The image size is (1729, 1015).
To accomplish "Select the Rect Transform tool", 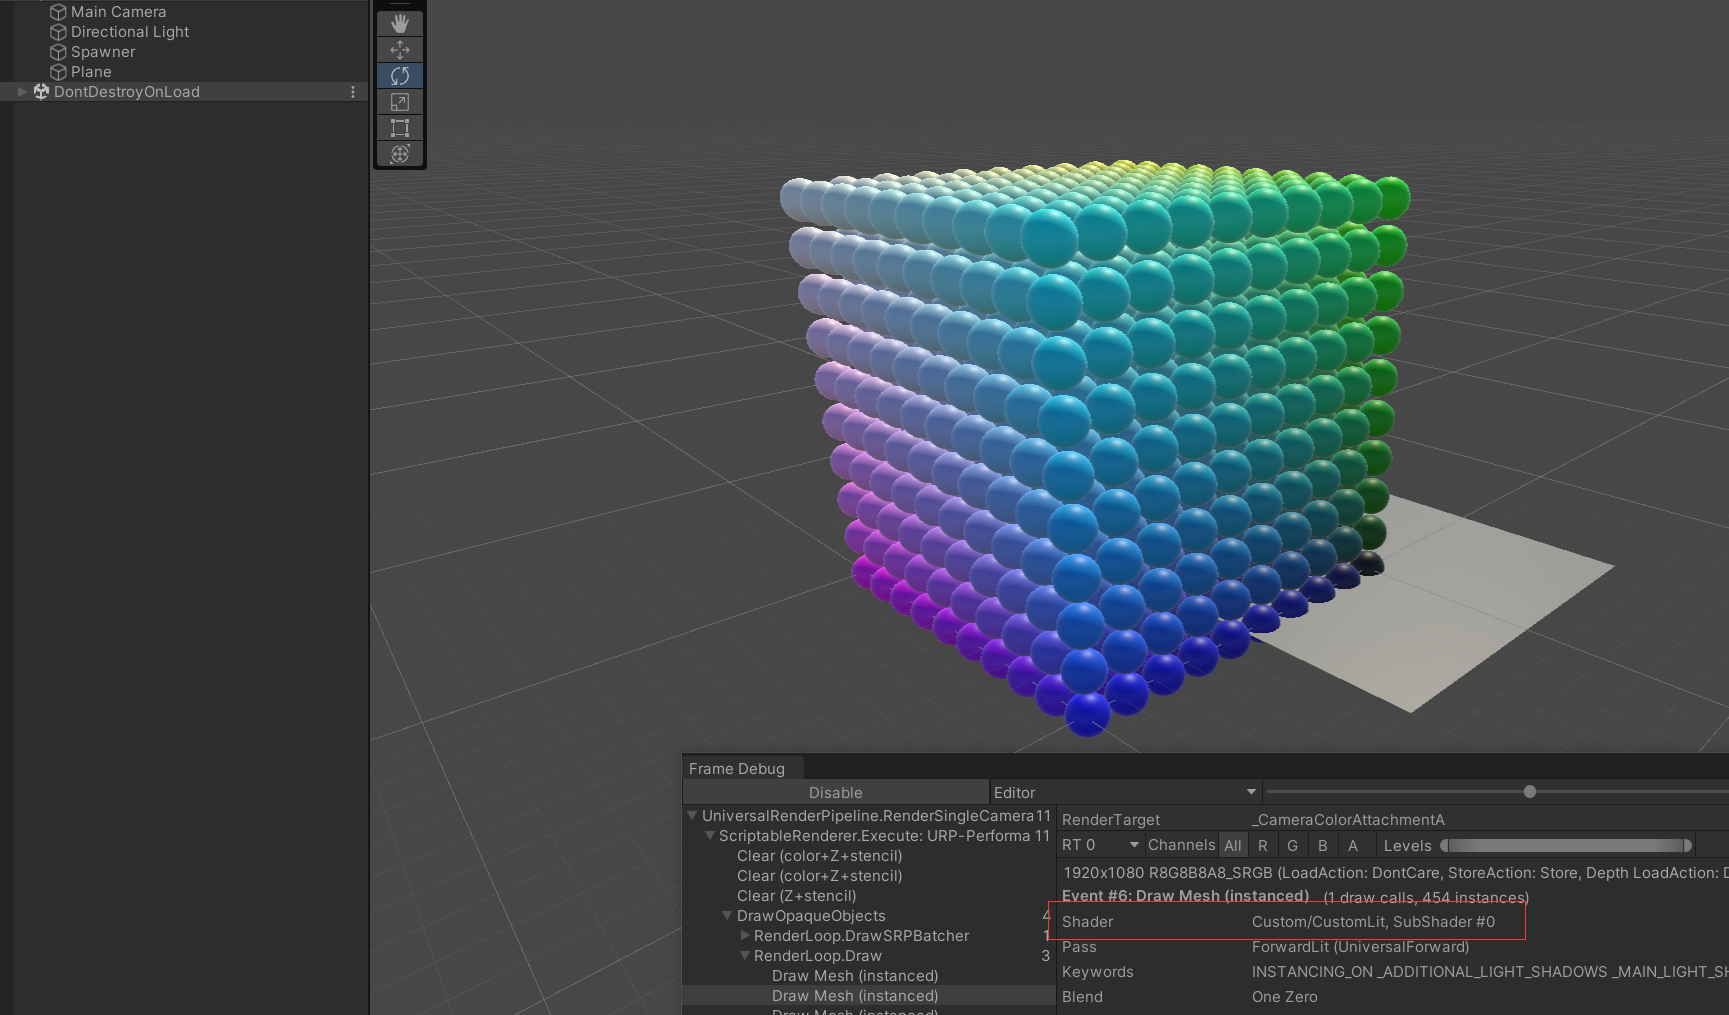I will coord(399,127).
